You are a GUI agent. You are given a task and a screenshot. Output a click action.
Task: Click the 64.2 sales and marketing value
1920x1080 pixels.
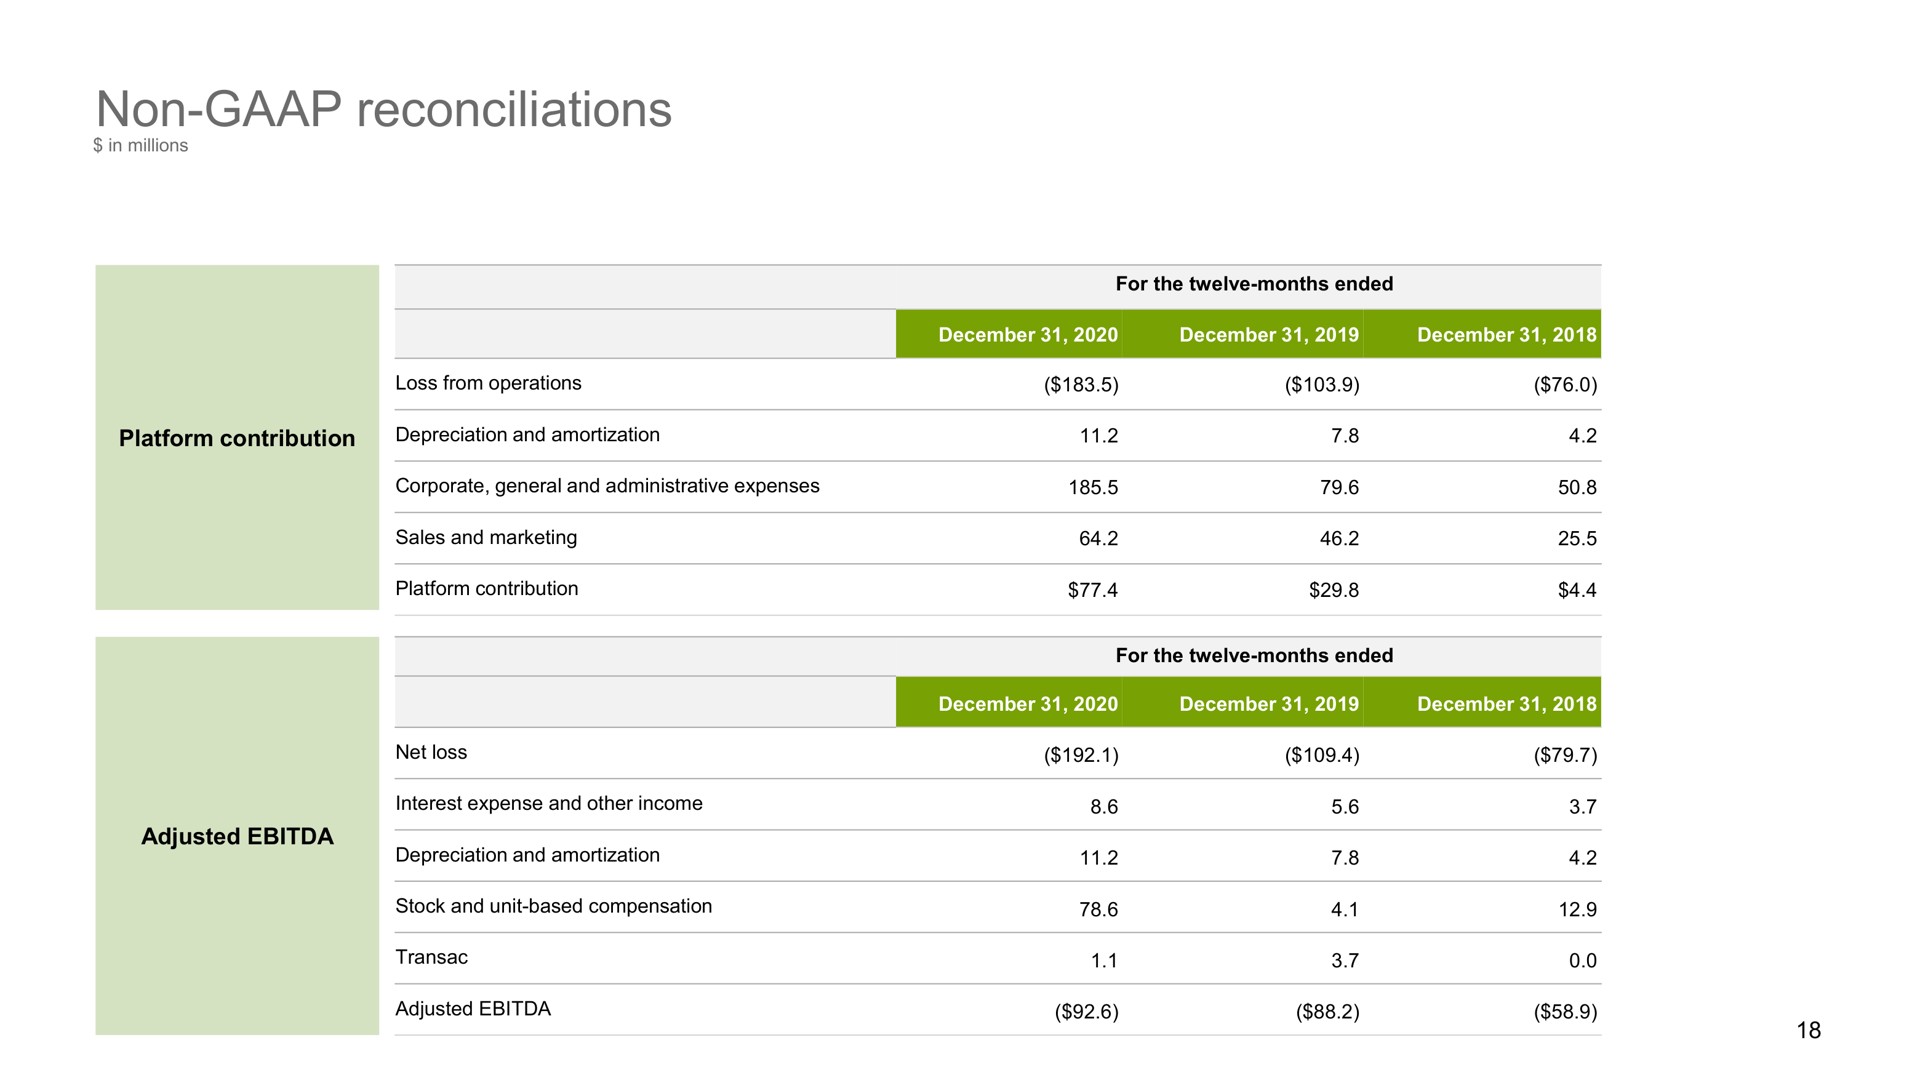(x=1098, y=538)
